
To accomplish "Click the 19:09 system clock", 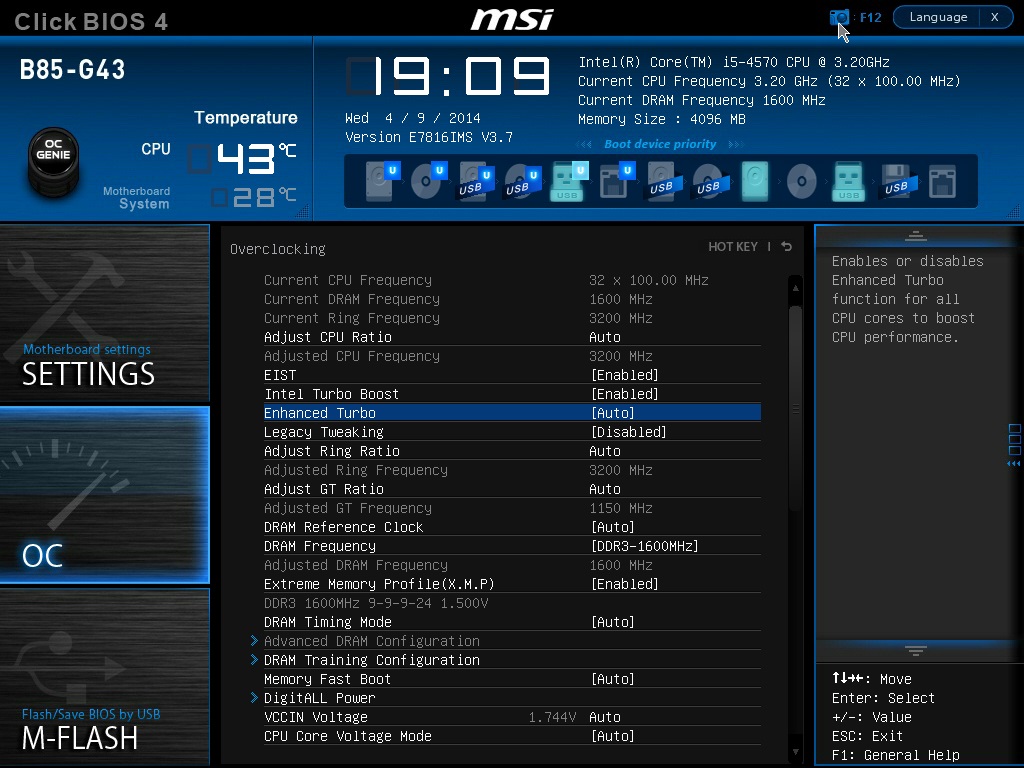I will click(448, 76).
